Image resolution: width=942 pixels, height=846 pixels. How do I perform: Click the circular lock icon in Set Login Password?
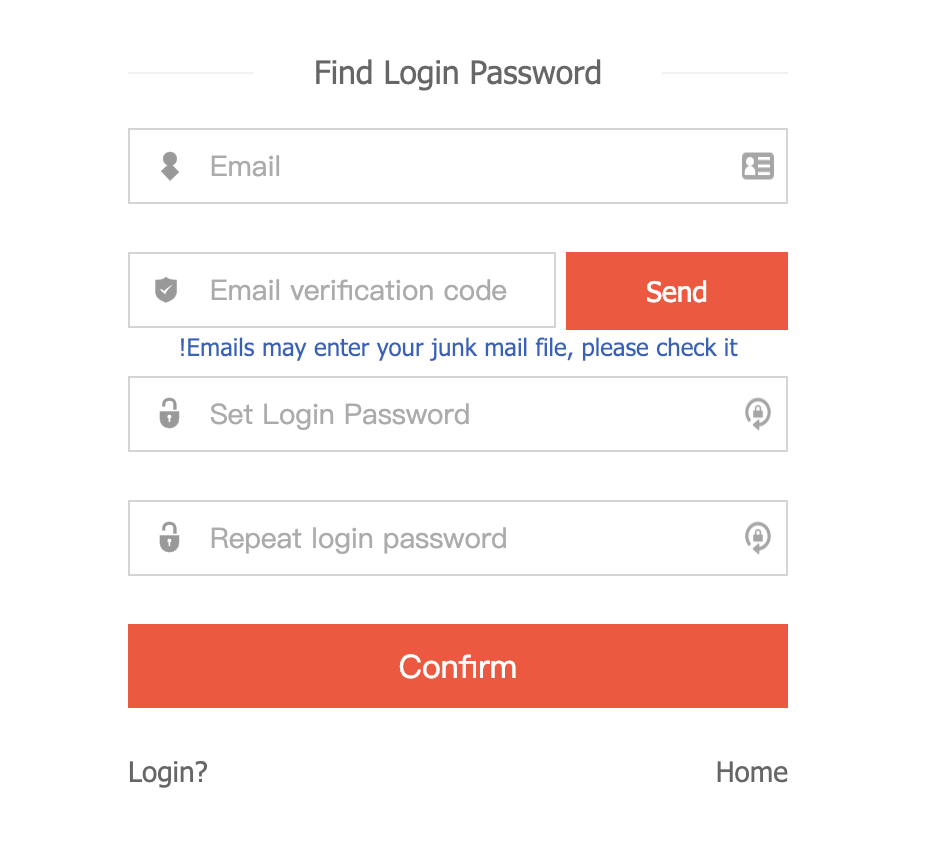(x=757, y=413)
